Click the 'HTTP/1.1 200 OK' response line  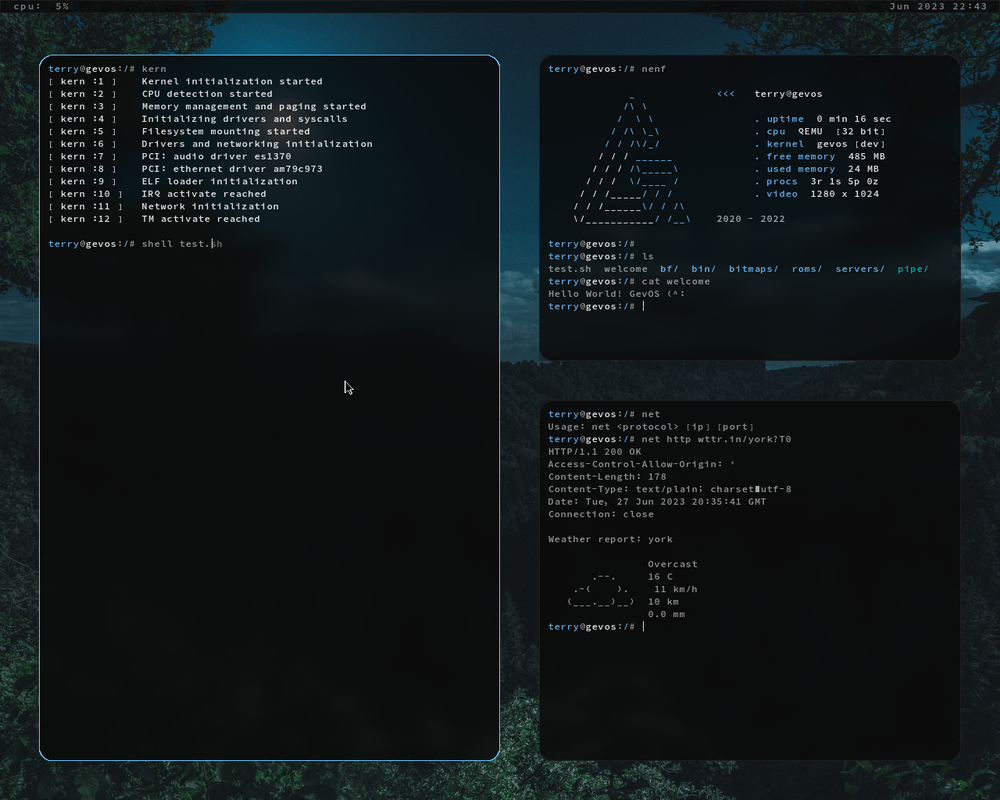(x=594, y=452)
